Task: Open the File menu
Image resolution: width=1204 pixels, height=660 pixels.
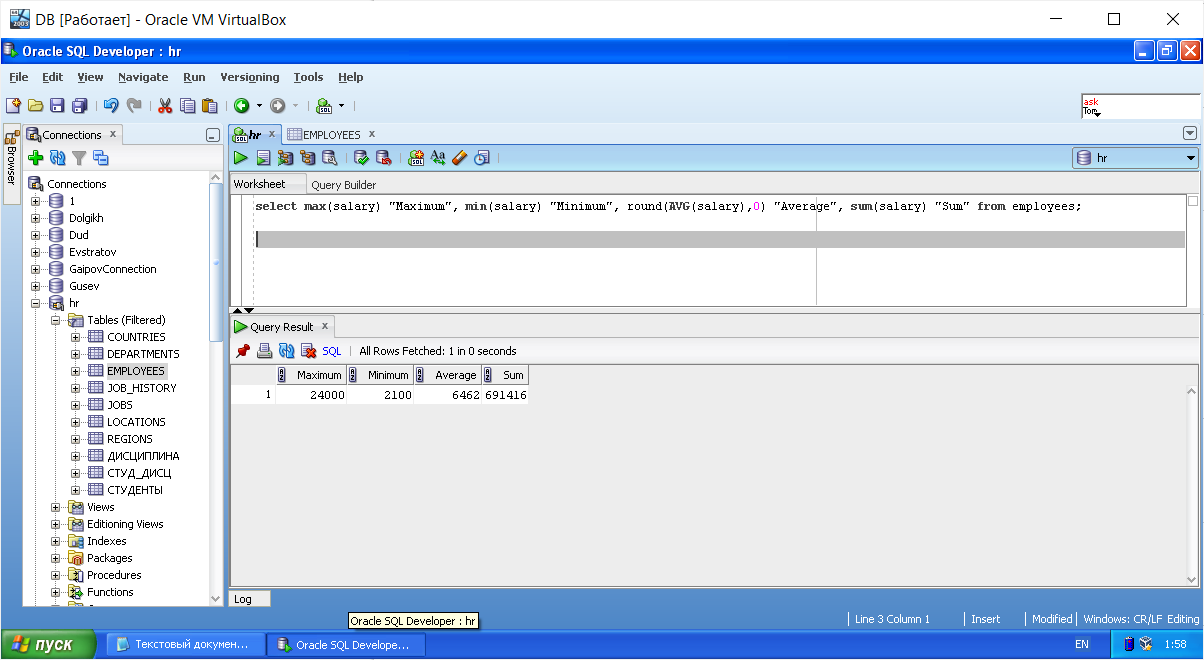Action: click(18, 77)
